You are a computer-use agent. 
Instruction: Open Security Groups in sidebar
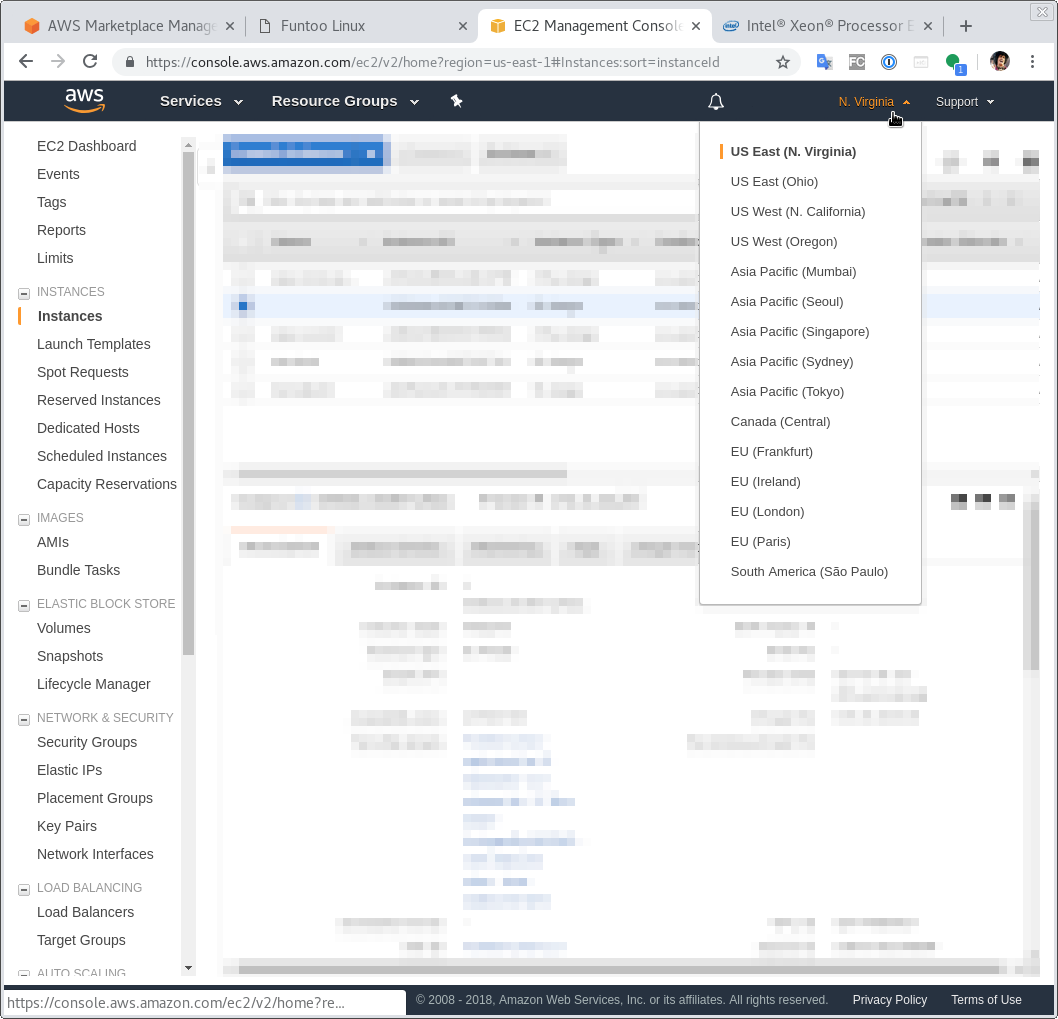87,742
